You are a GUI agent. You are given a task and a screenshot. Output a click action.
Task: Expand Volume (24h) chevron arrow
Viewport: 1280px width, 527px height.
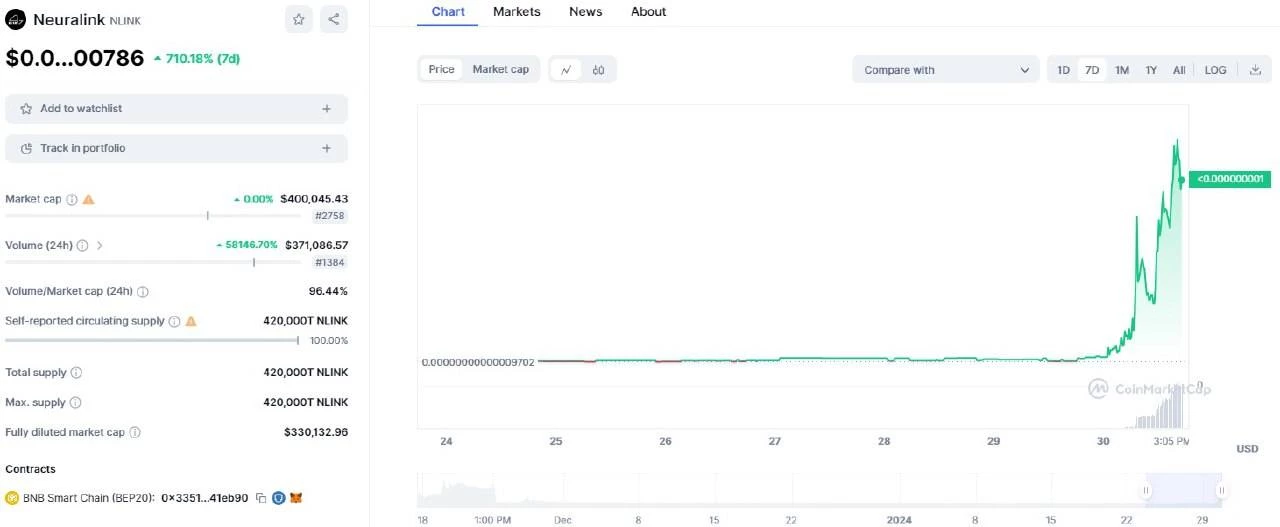[99, 245]
